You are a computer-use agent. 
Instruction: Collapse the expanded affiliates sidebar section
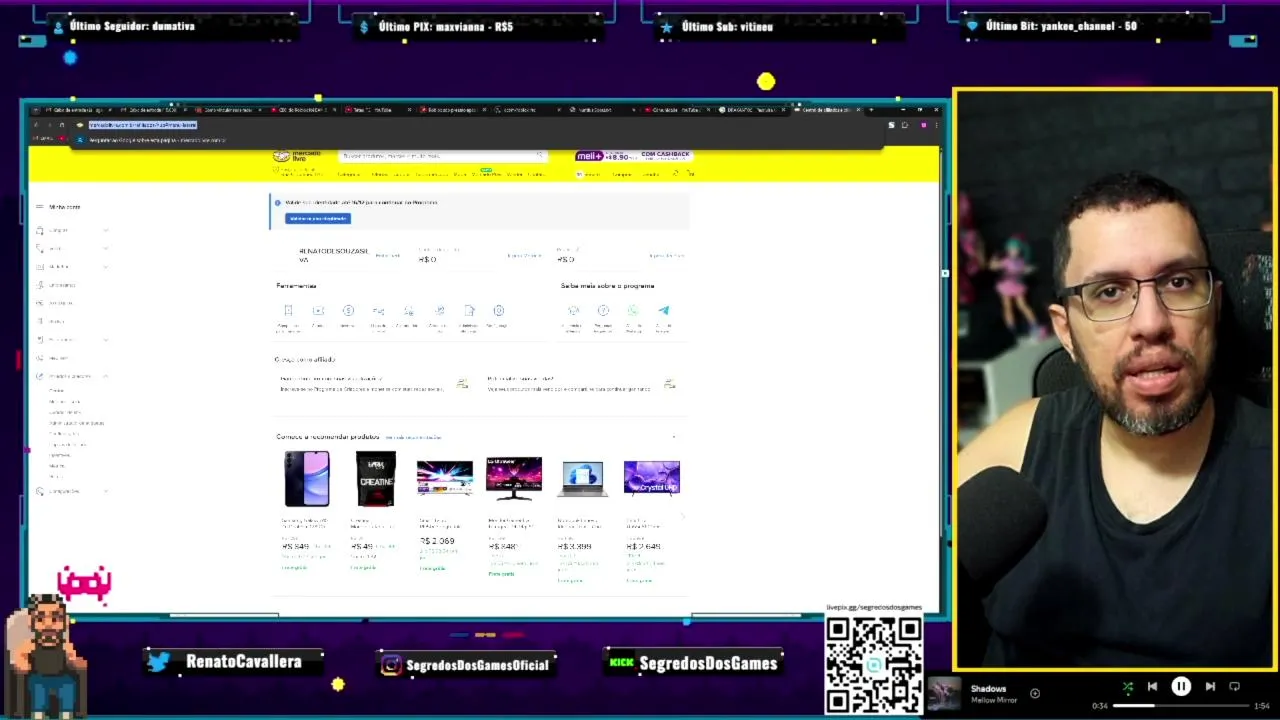pyautogui.click(x=105, y=376)
